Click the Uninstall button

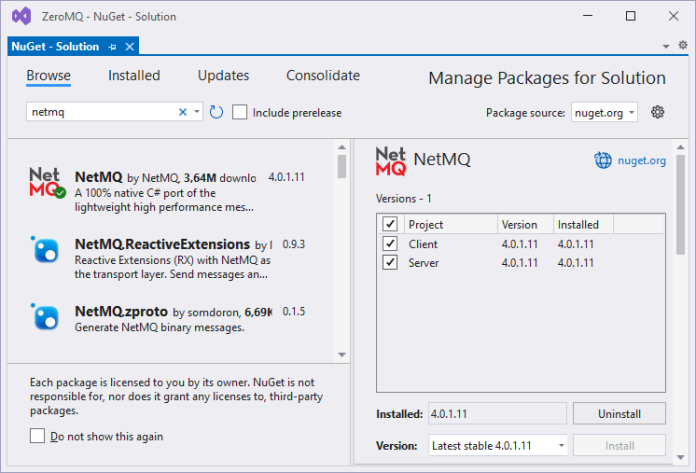[x=619, y=414]
